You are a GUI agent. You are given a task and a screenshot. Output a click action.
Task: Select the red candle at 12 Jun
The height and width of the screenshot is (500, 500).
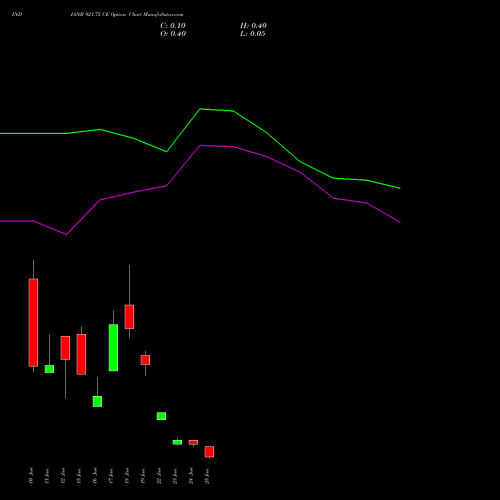65,348
